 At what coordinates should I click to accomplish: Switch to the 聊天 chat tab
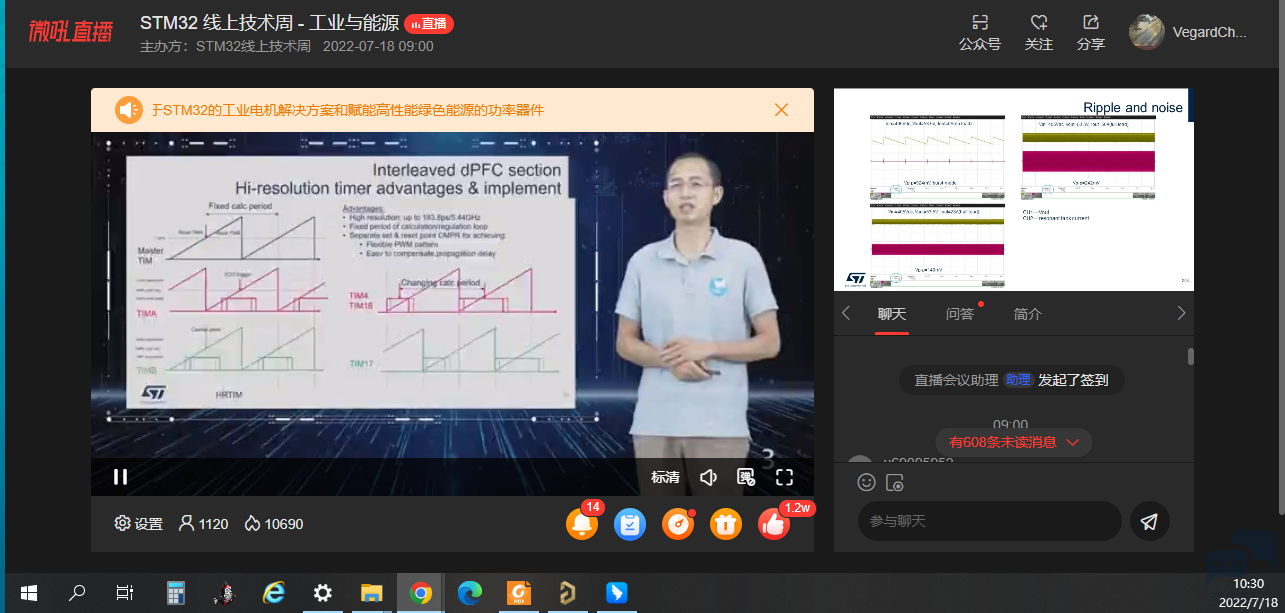click(x=892, y=314)
